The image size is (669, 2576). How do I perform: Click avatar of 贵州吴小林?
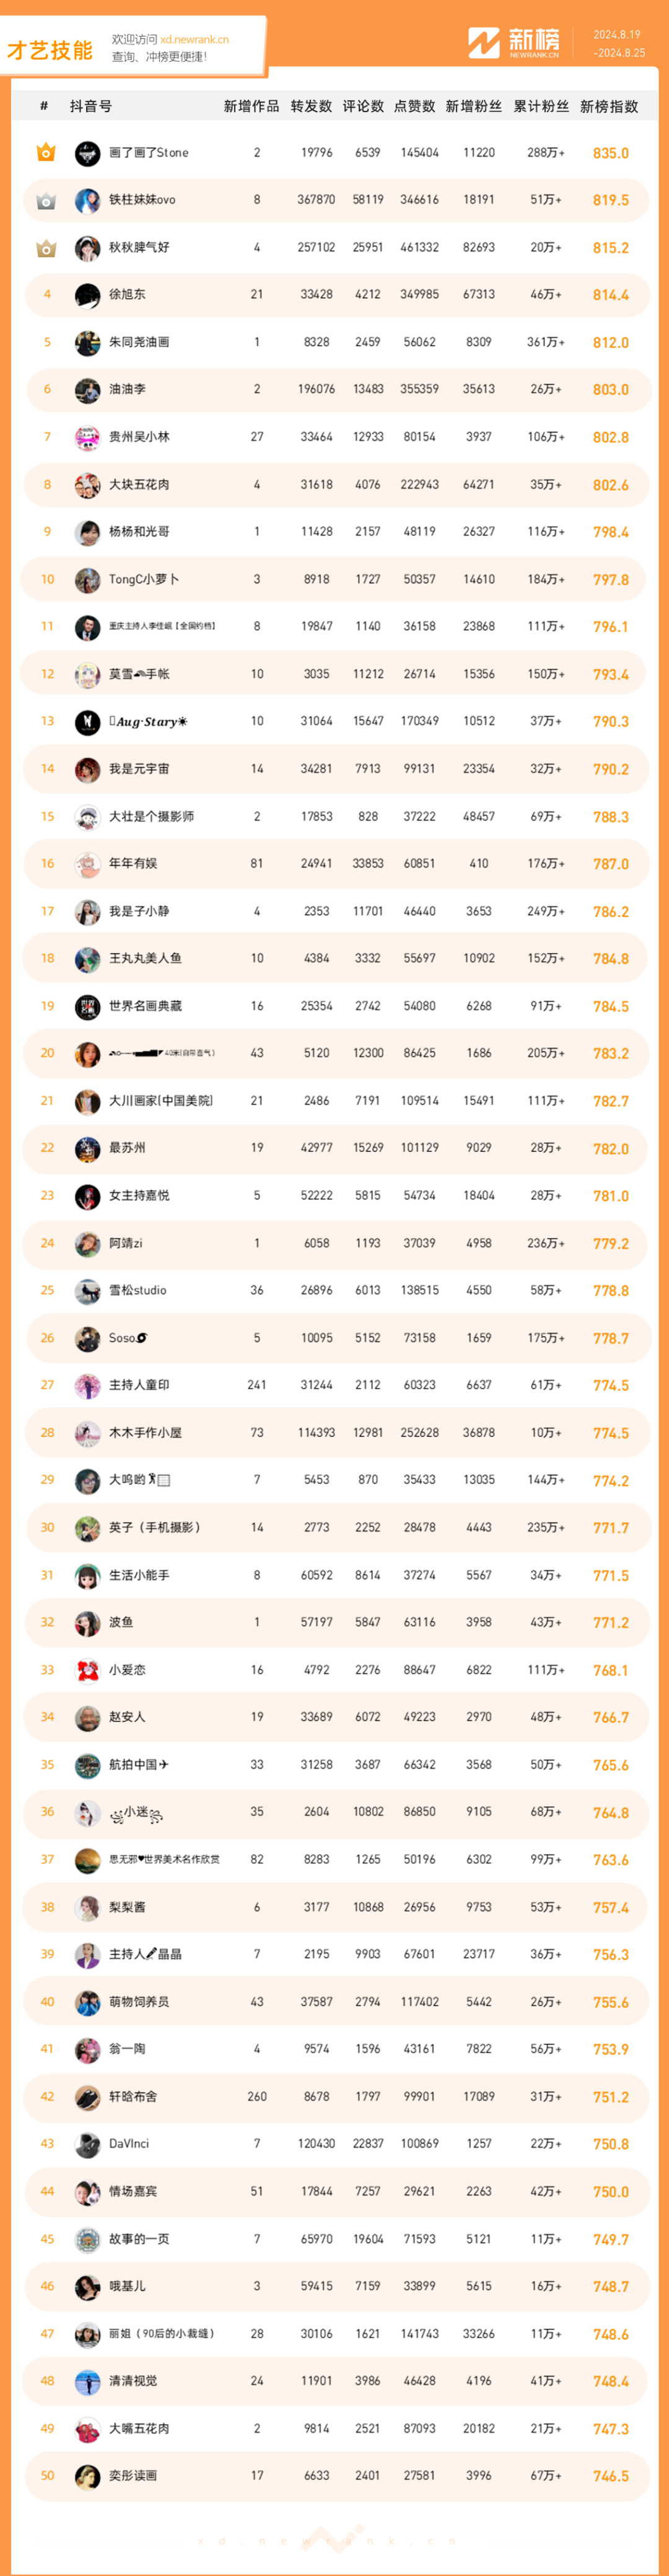(x=88, y=437)
